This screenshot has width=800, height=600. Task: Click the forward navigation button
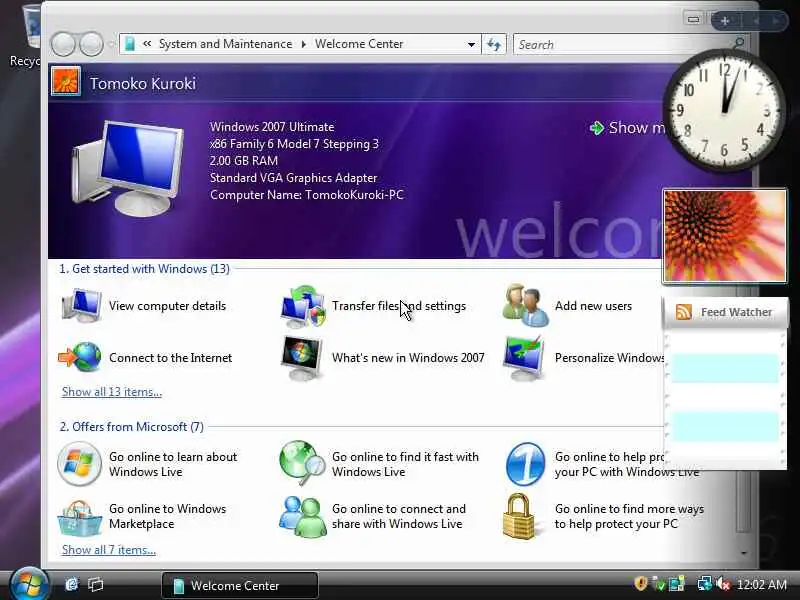[91, 44]
